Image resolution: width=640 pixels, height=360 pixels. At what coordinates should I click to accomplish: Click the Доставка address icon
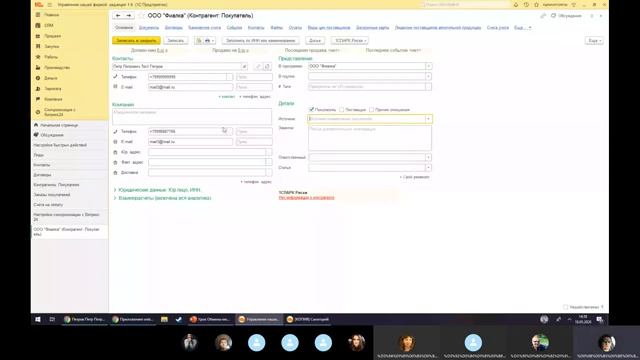pyautogui.click(x=115, y=173)
